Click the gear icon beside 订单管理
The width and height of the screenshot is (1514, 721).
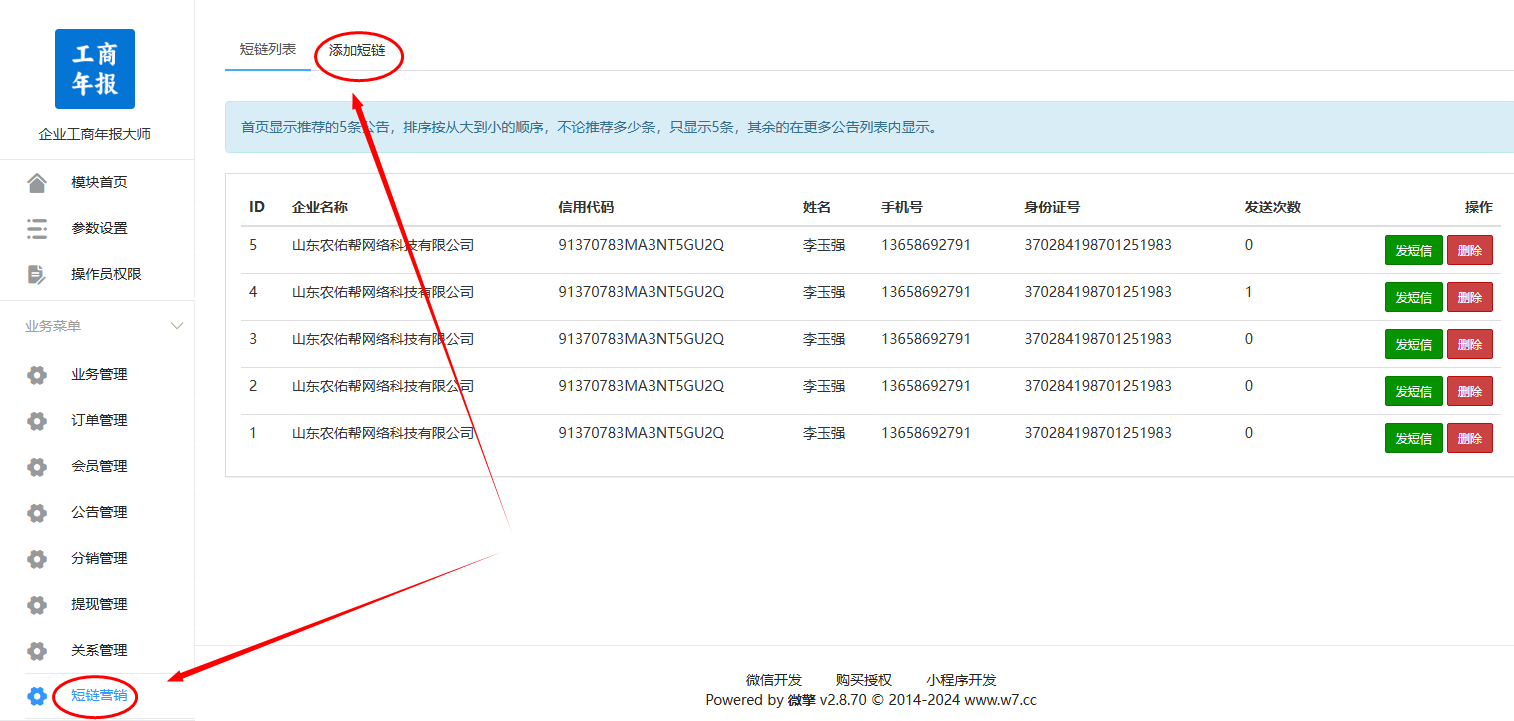pyautogui.click(x=37, y=421)
